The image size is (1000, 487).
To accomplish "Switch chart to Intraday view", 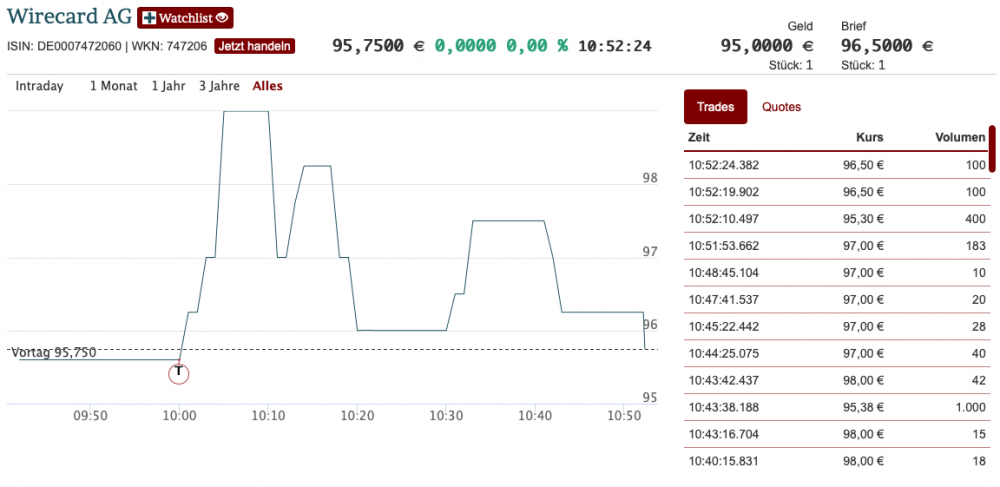I will click(x=40, y=86).
